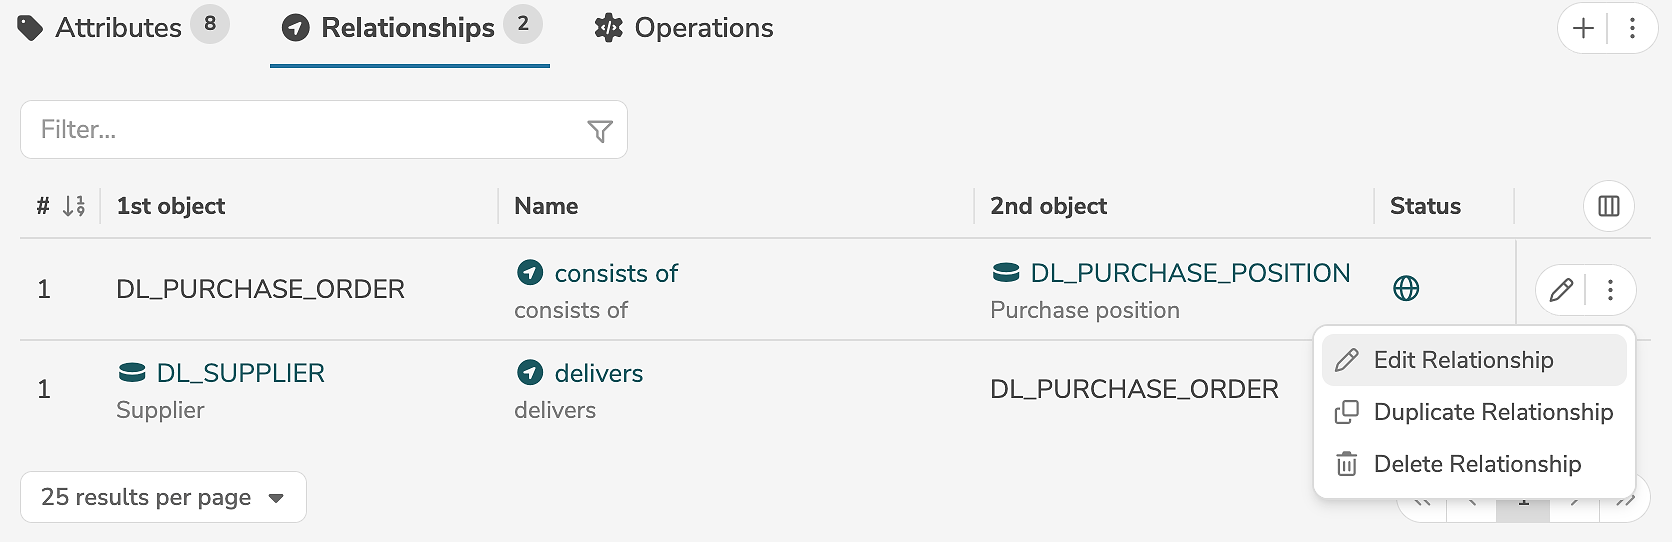Image resolution: width=1672 pixels, height=542 pixels.
Task: Open the top-right three-dot options menu
Action: coord(1632,28)
